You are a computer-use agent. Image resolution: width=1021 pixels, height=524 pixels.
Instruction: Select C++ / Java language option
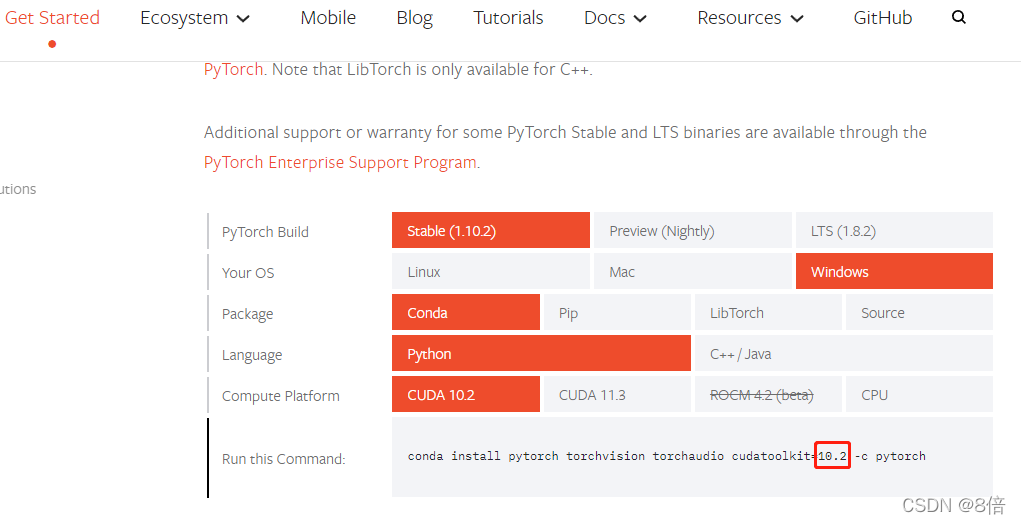click(x=844, y=353)
